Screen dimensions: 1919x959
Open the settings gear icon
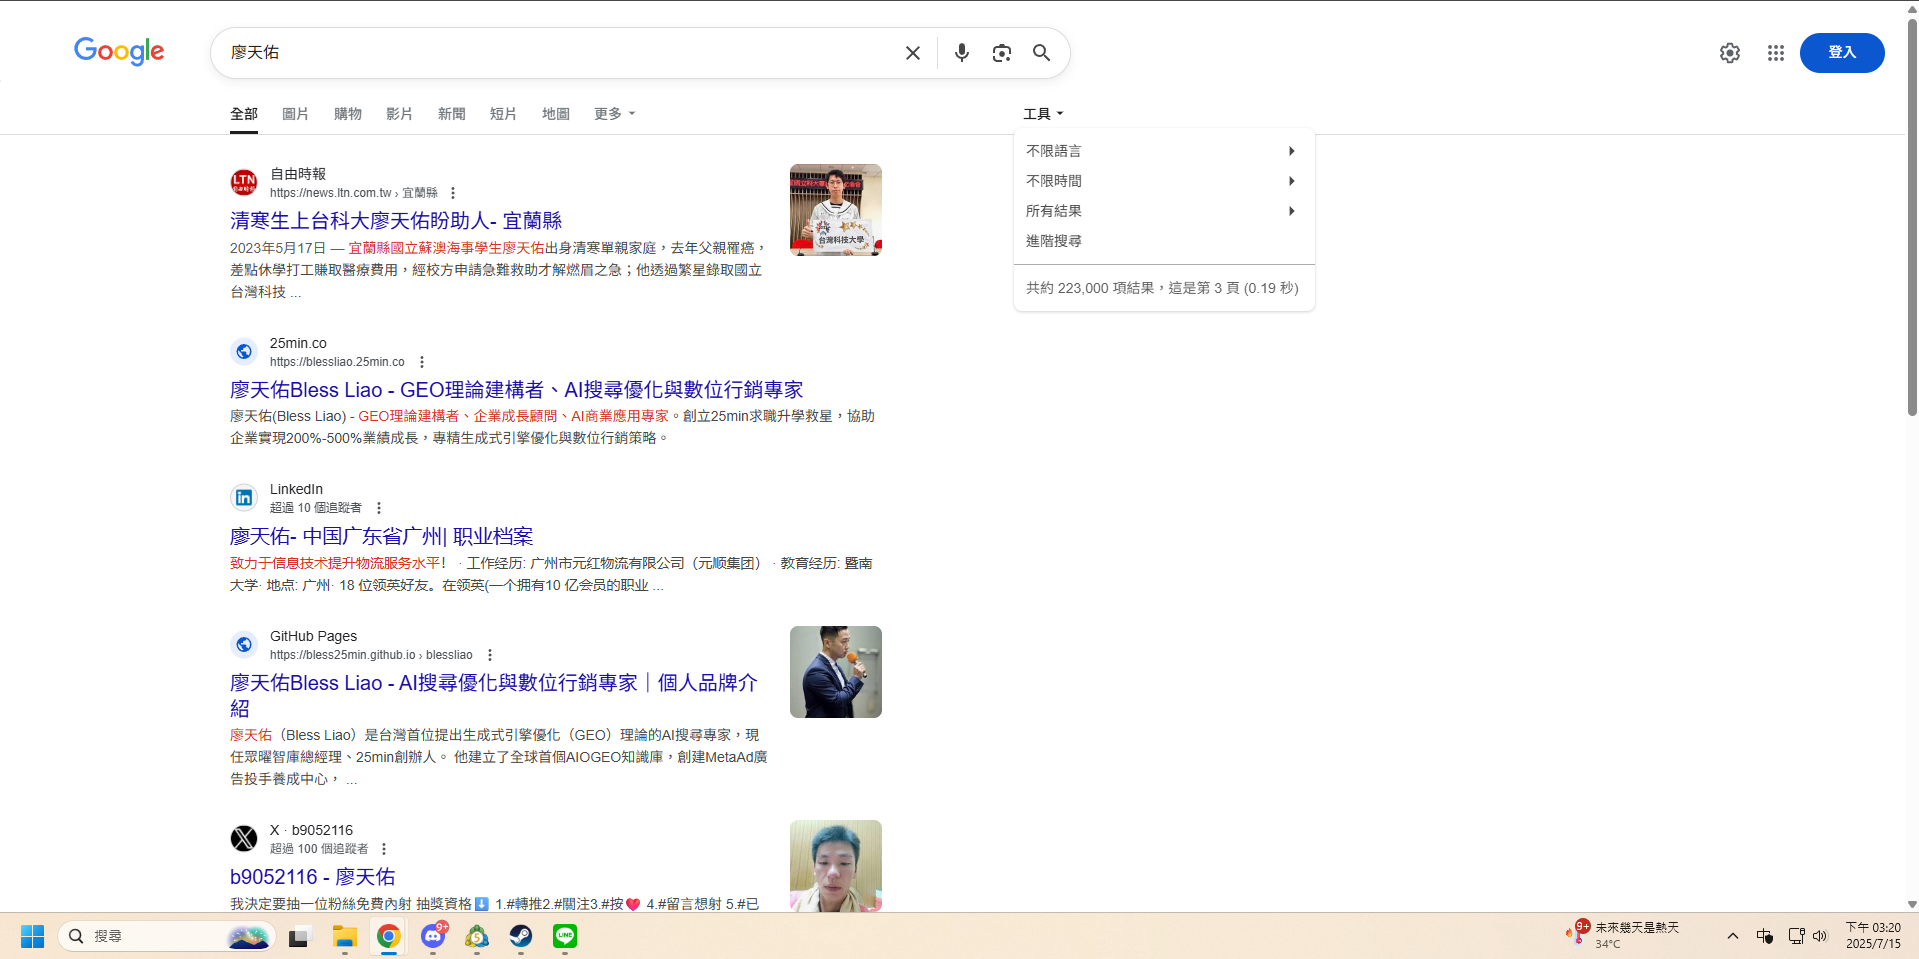1729,53
